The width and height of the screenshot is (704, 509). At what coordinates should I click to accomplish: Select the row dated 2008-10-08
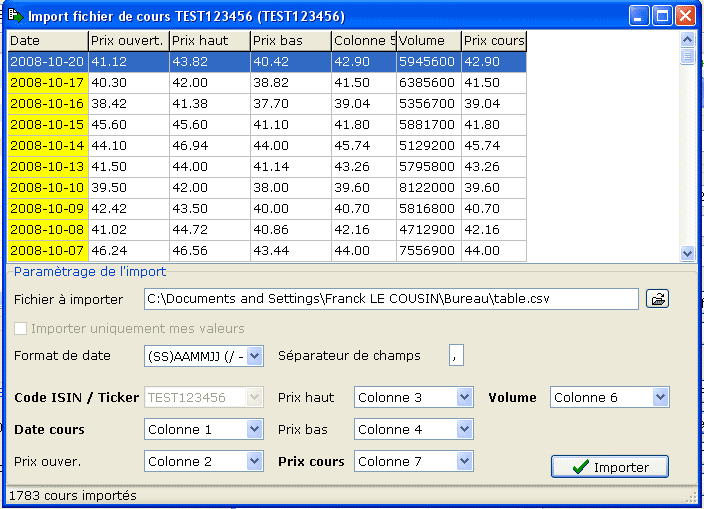click(267, 230)
